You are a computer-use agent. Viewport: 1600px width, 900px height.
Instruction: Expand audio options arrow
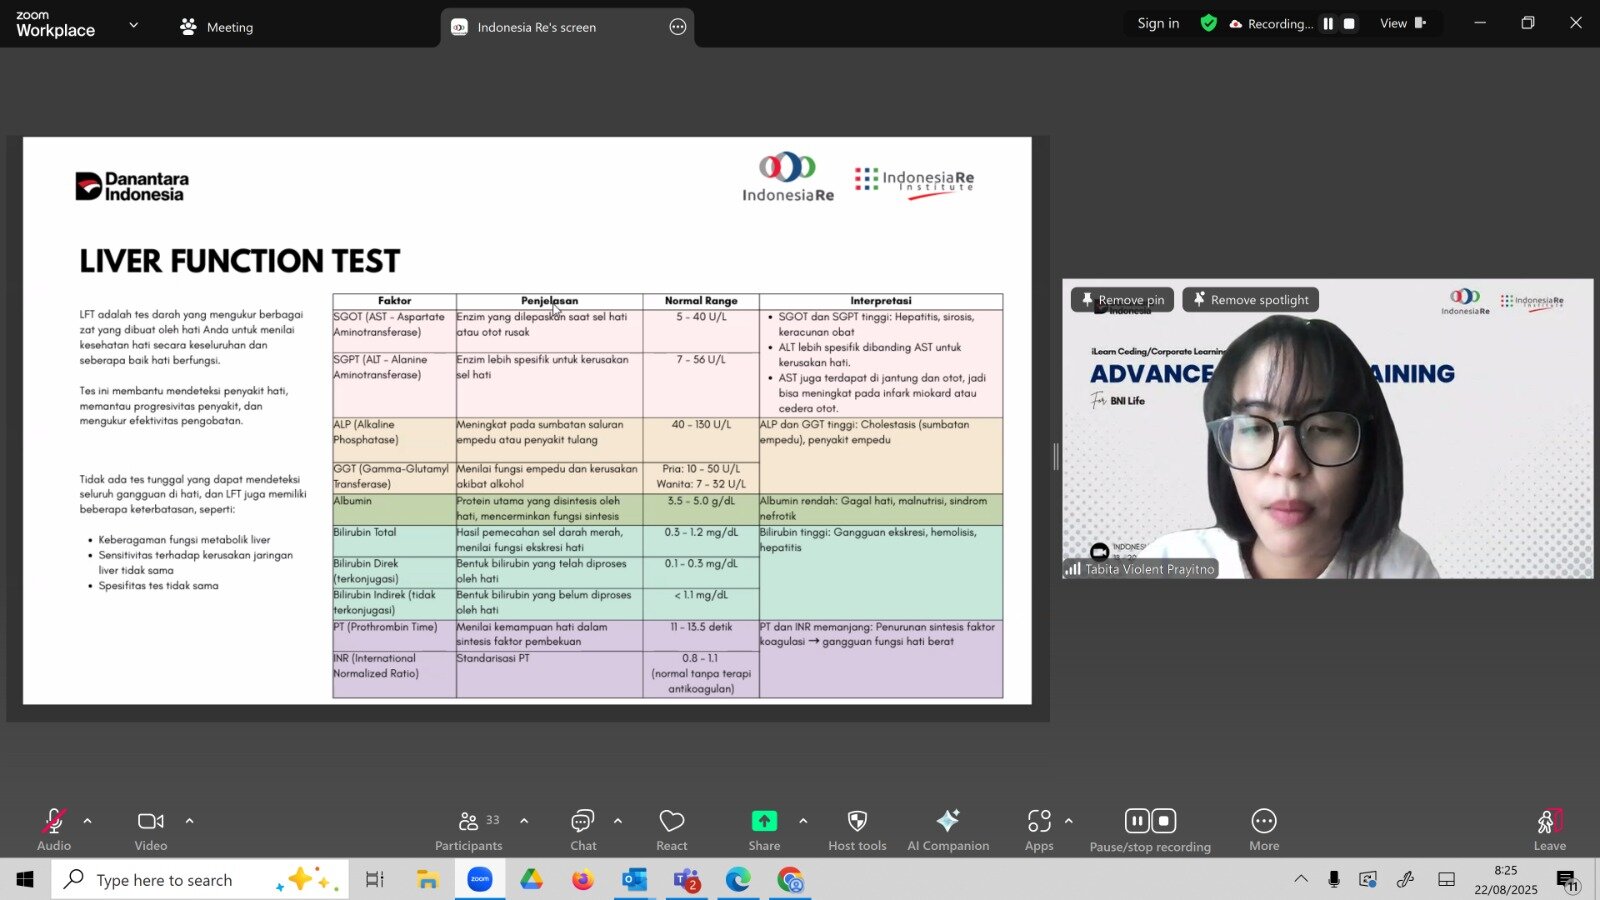88,821
